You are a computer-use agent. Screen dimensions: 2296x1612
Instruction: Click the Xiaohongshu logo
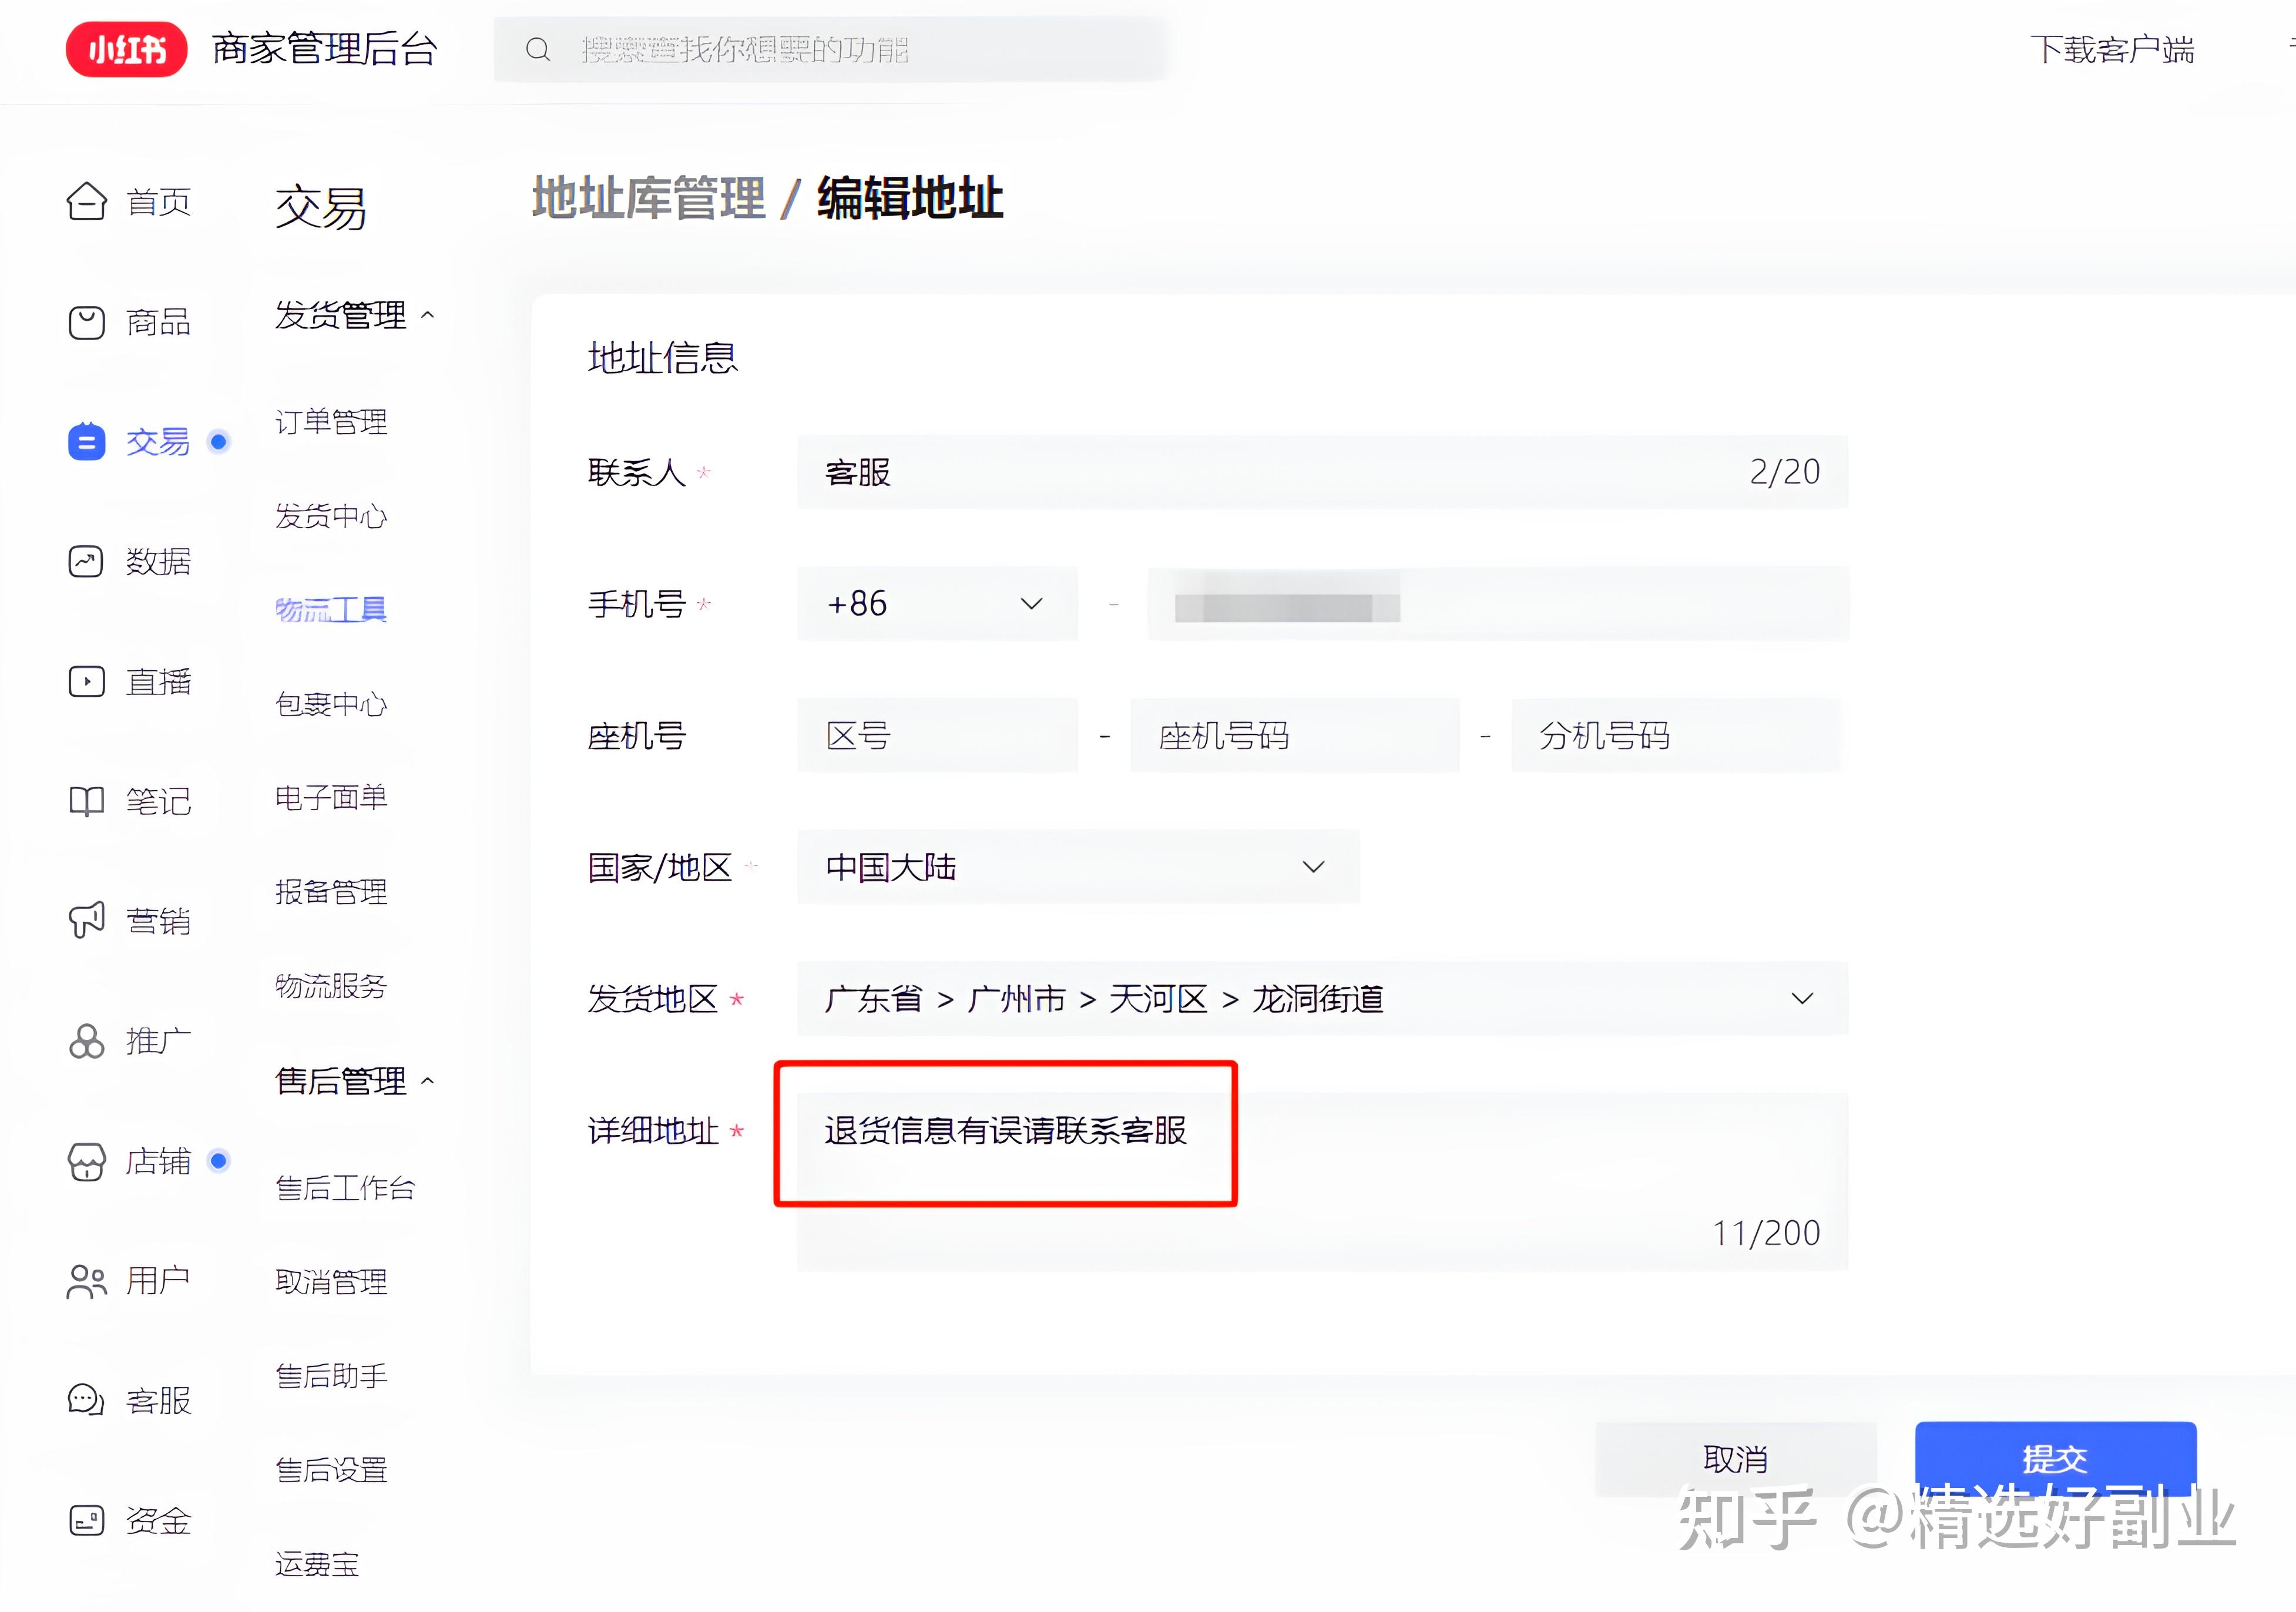tap(126, 48)
